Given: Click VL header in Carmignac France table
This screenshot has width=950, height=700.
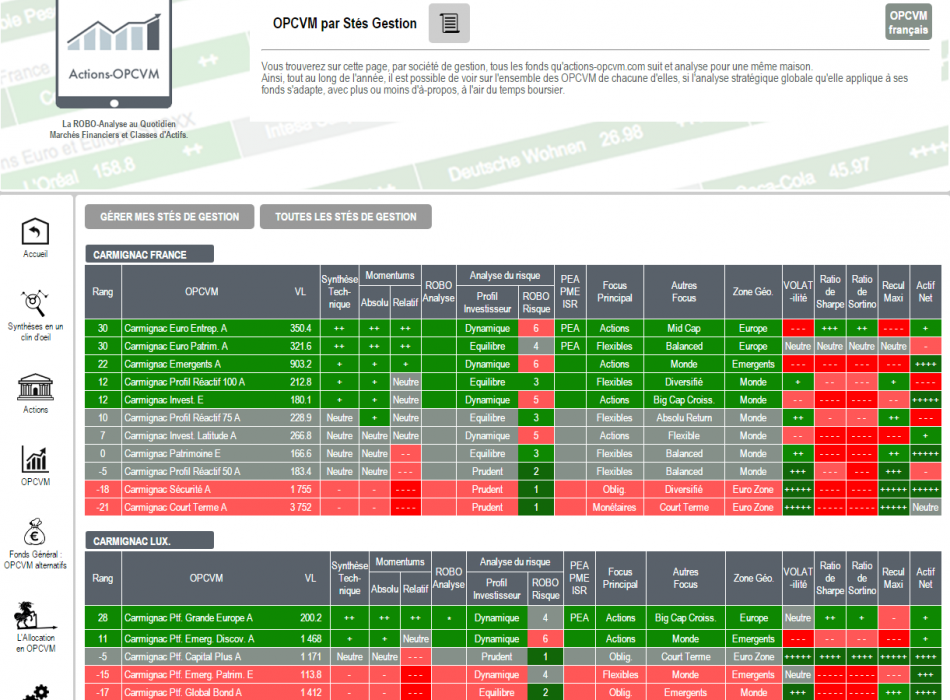Looking at the screenshot, I should pos(301,292).
